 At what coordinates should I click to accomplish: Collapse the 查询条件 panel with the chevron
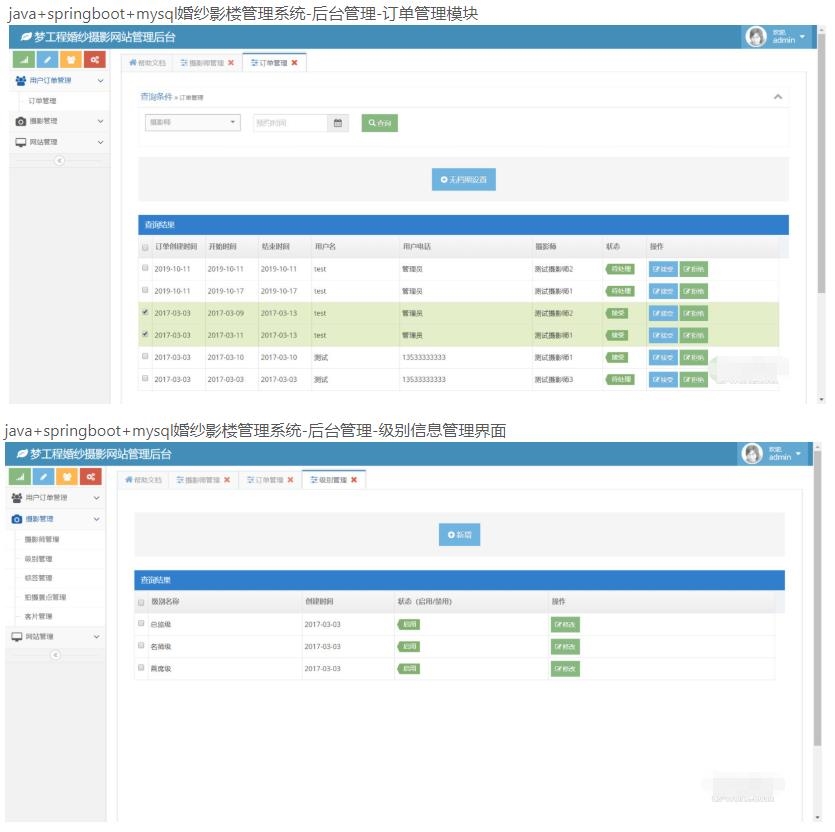[778, 97]
